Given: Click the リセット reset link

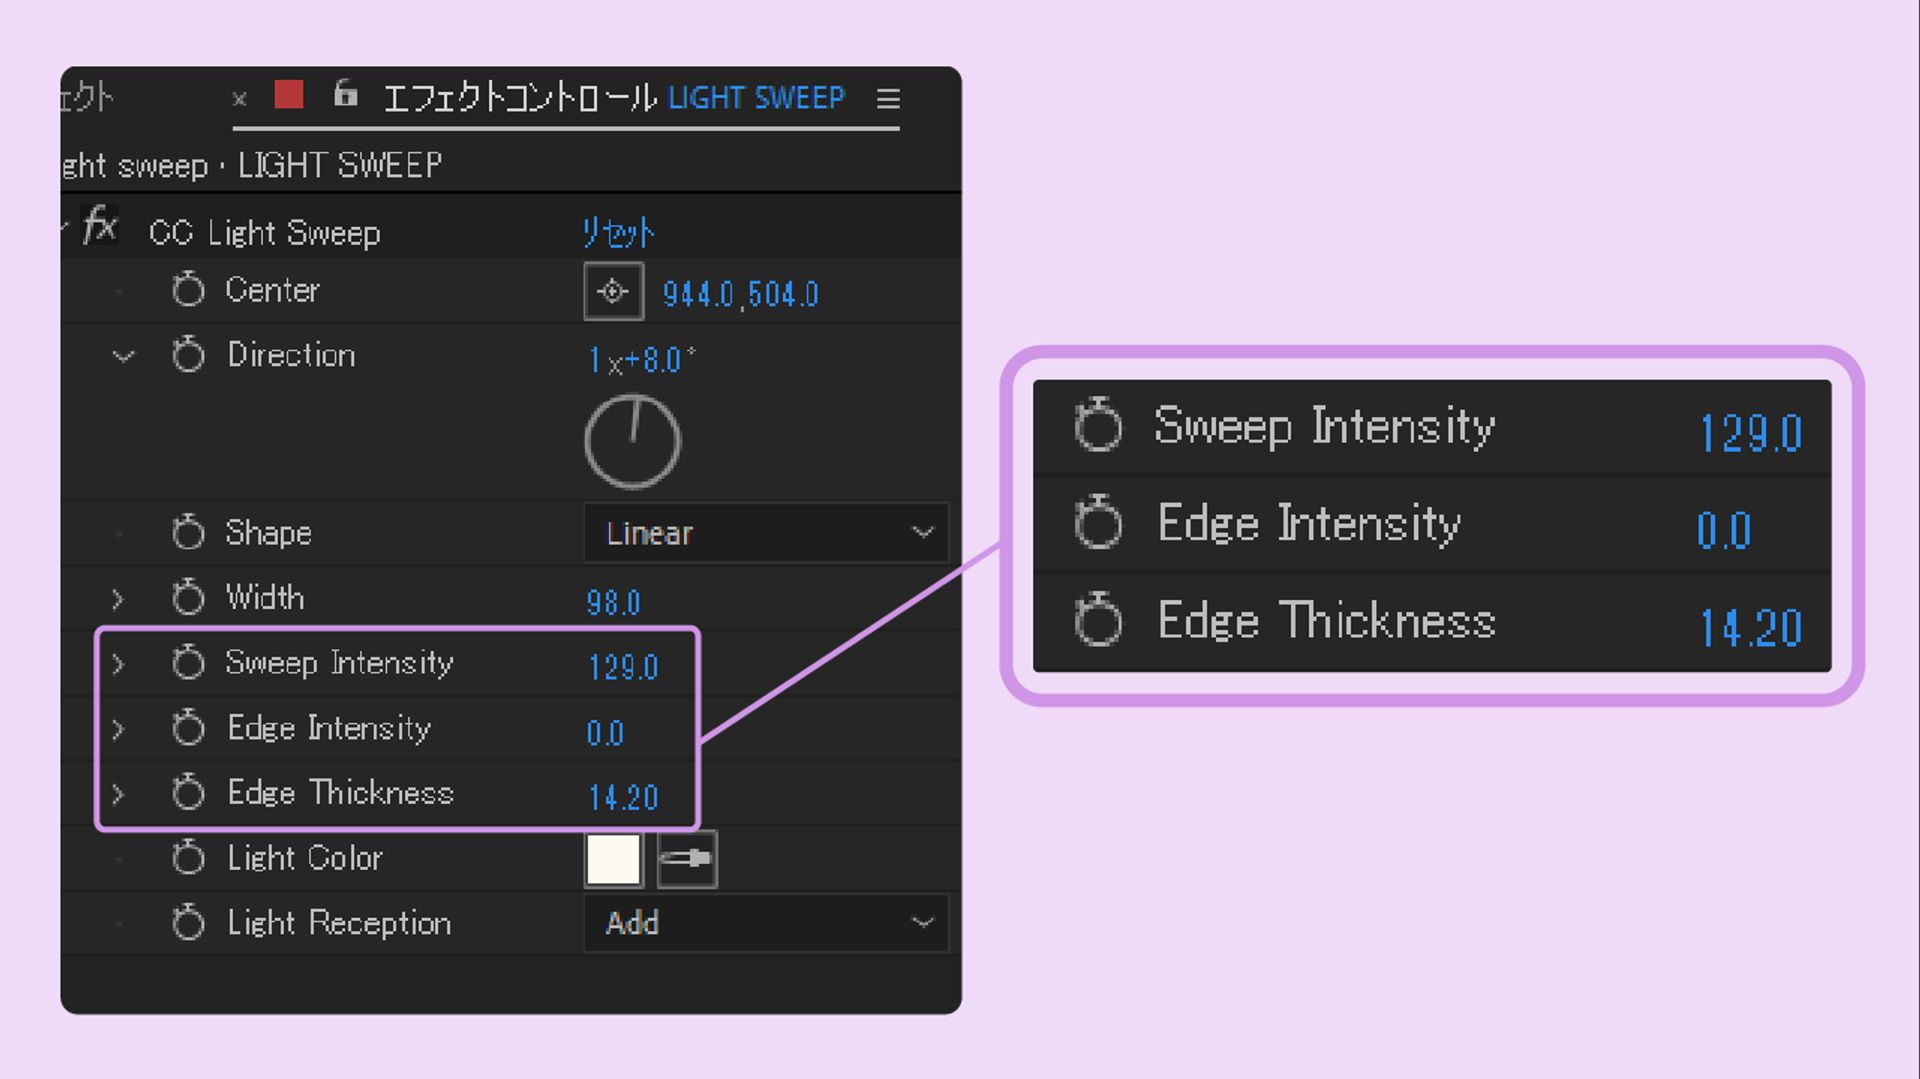Looking at the screenshot, I should point(618,233).
